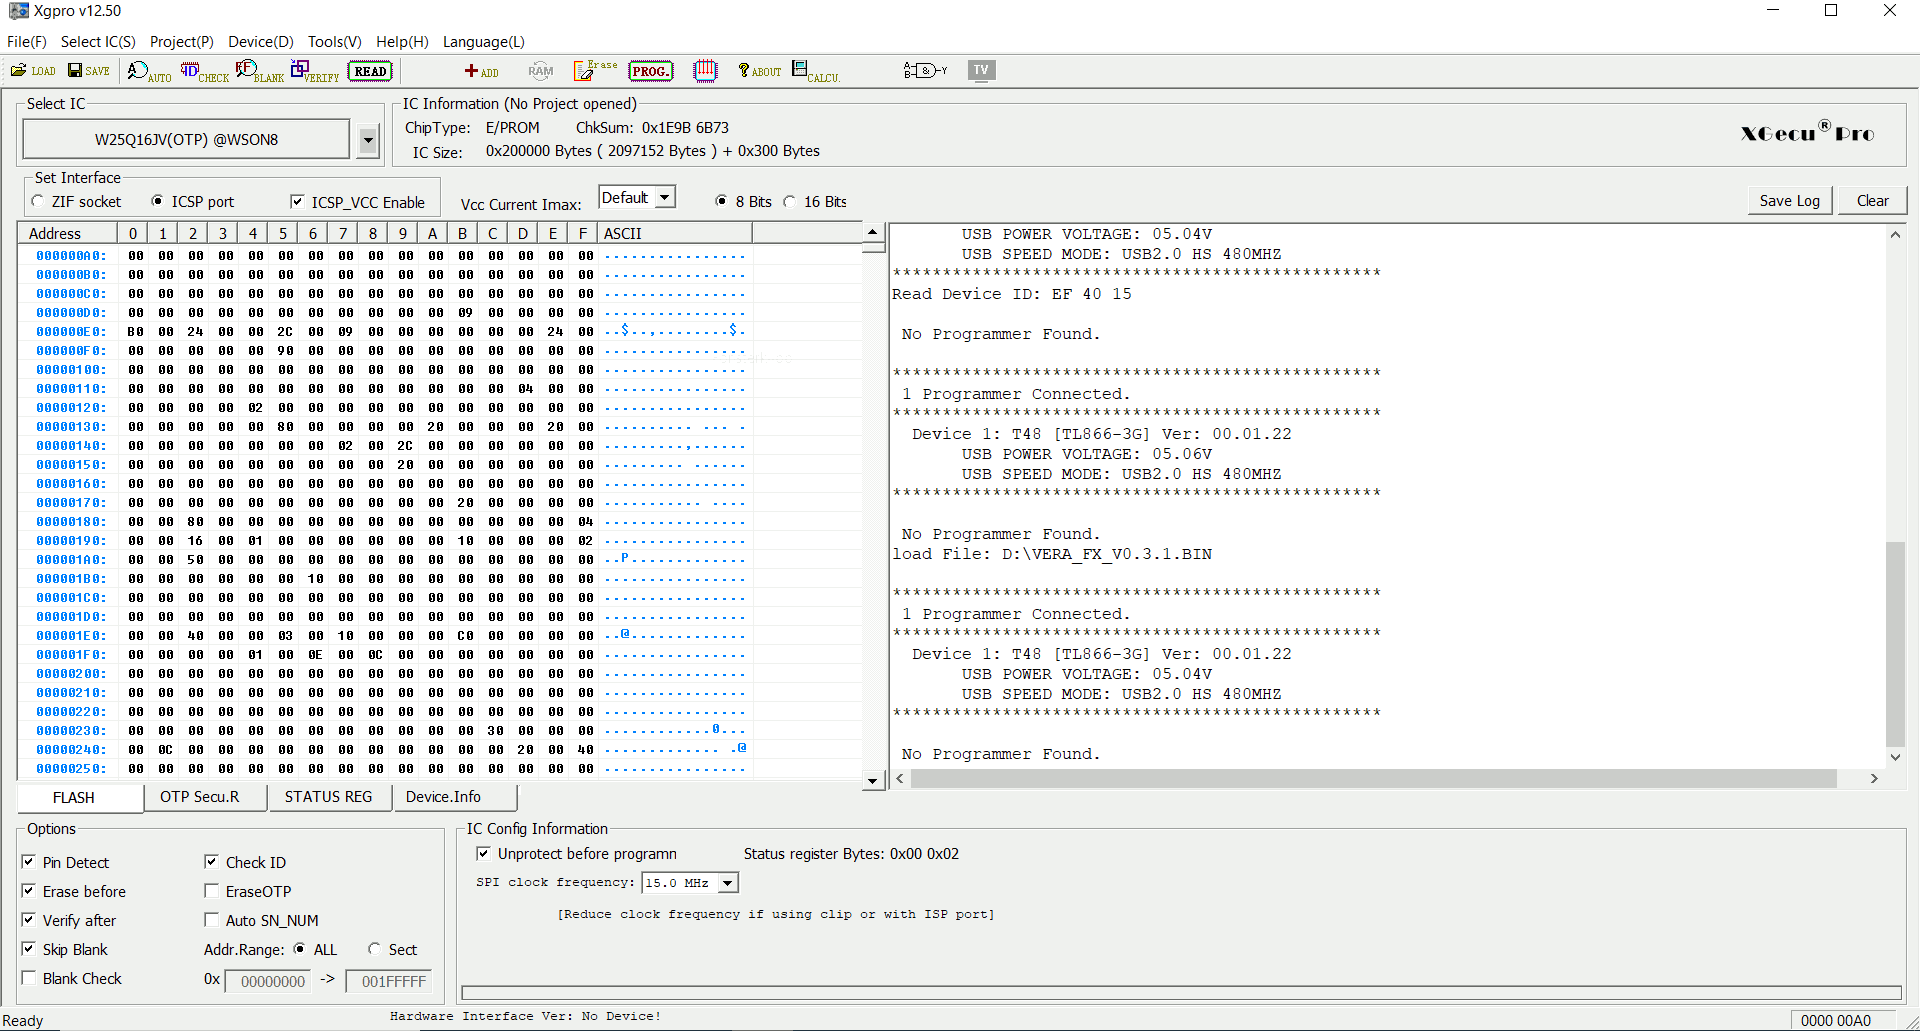Click the LOAD file toolbar icon
This screenshot has height=1031, width=1920.
coord(32,71)
